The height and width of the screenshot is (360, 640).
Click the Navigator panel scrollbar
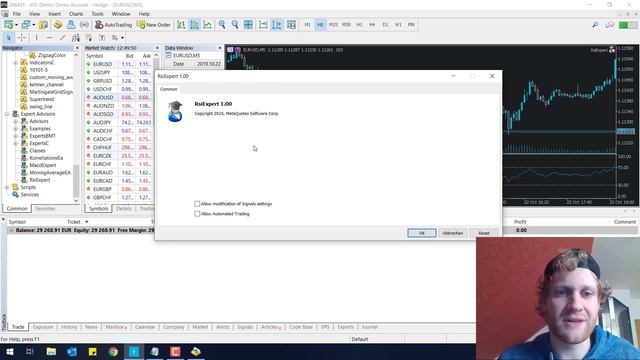click(x=76, y=181)
